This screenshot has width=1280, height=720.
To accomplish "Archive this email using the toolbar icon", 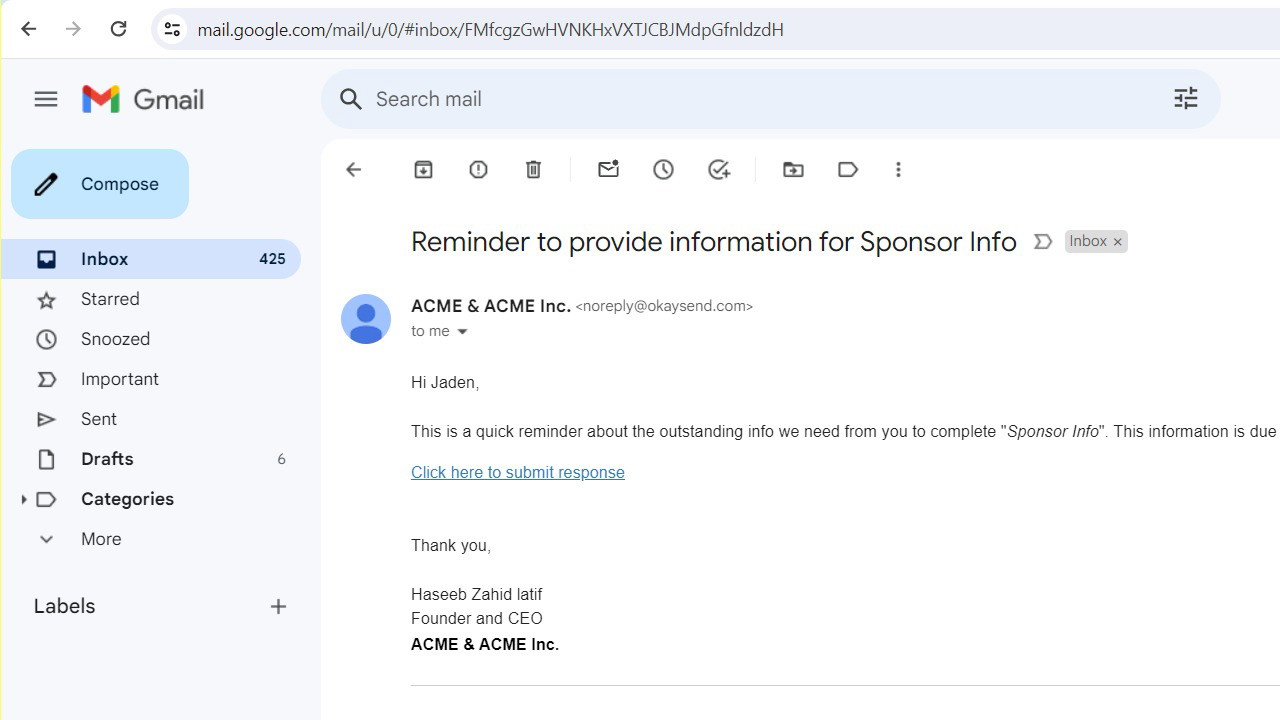I will click(x=423, y=170).
